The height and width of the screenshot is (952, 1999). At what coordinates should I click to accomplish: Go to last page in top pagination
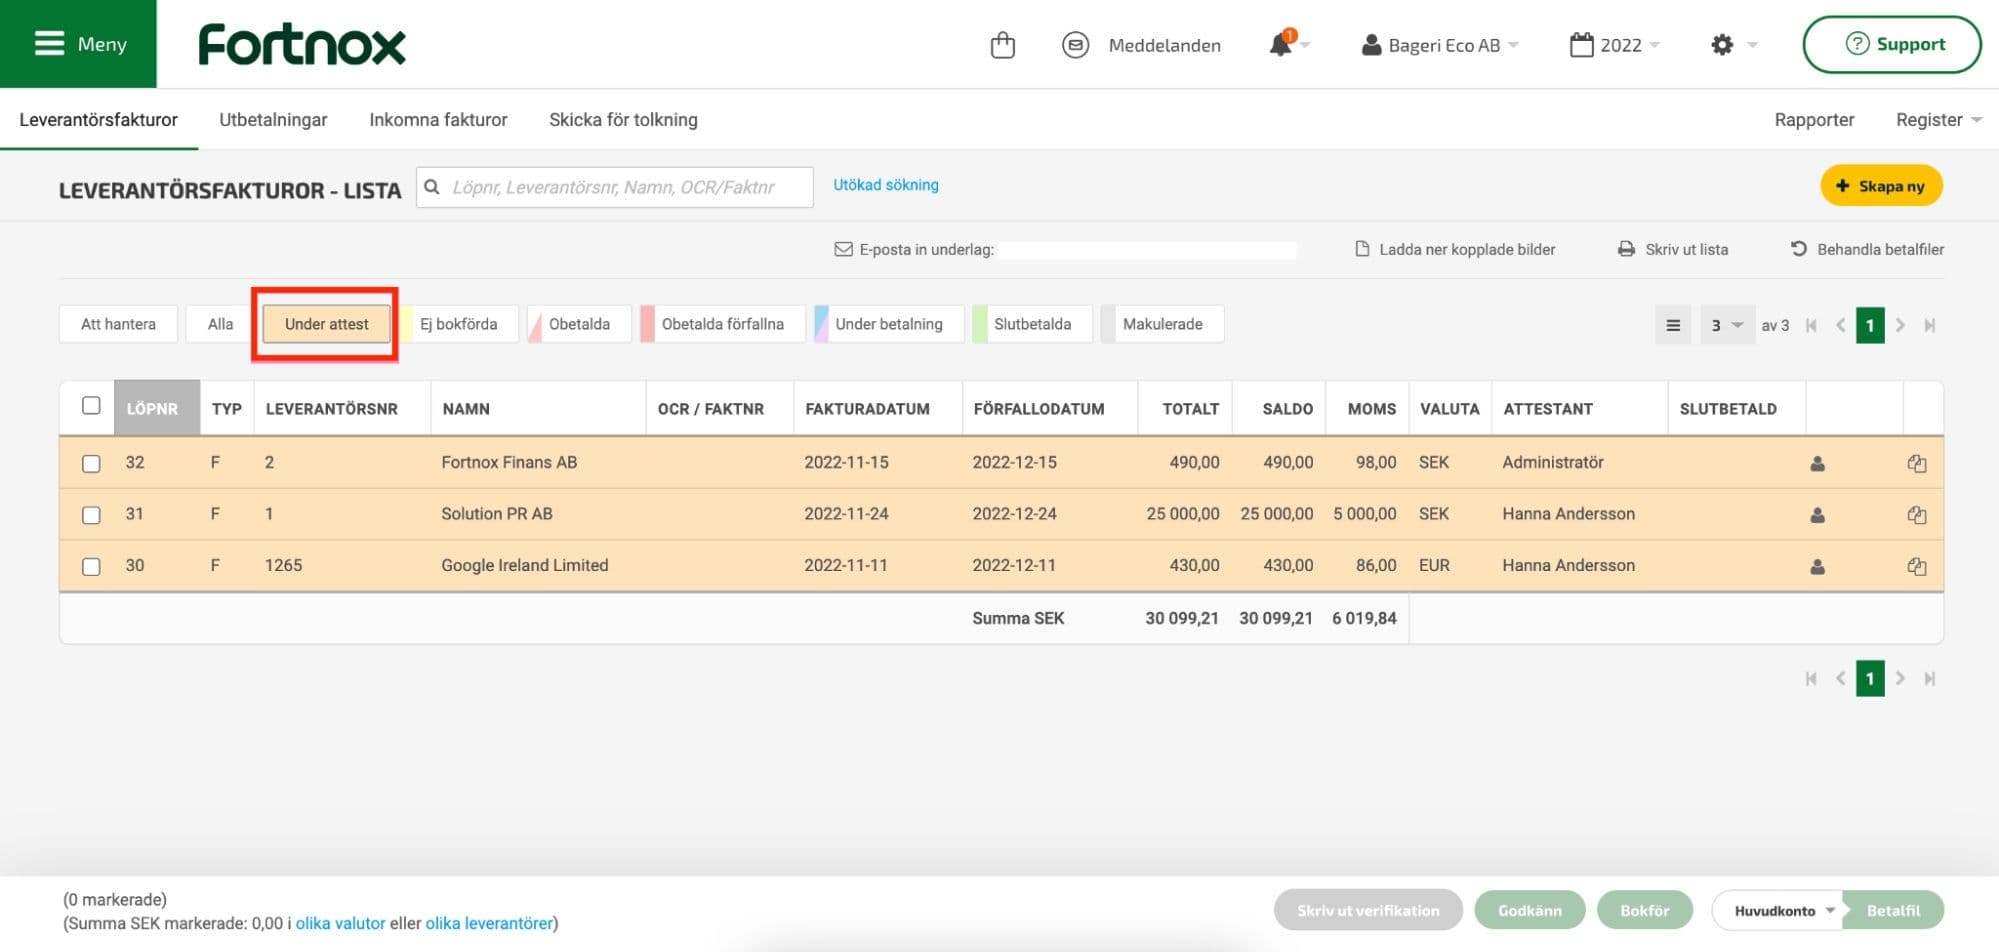tap(1930, 325)
